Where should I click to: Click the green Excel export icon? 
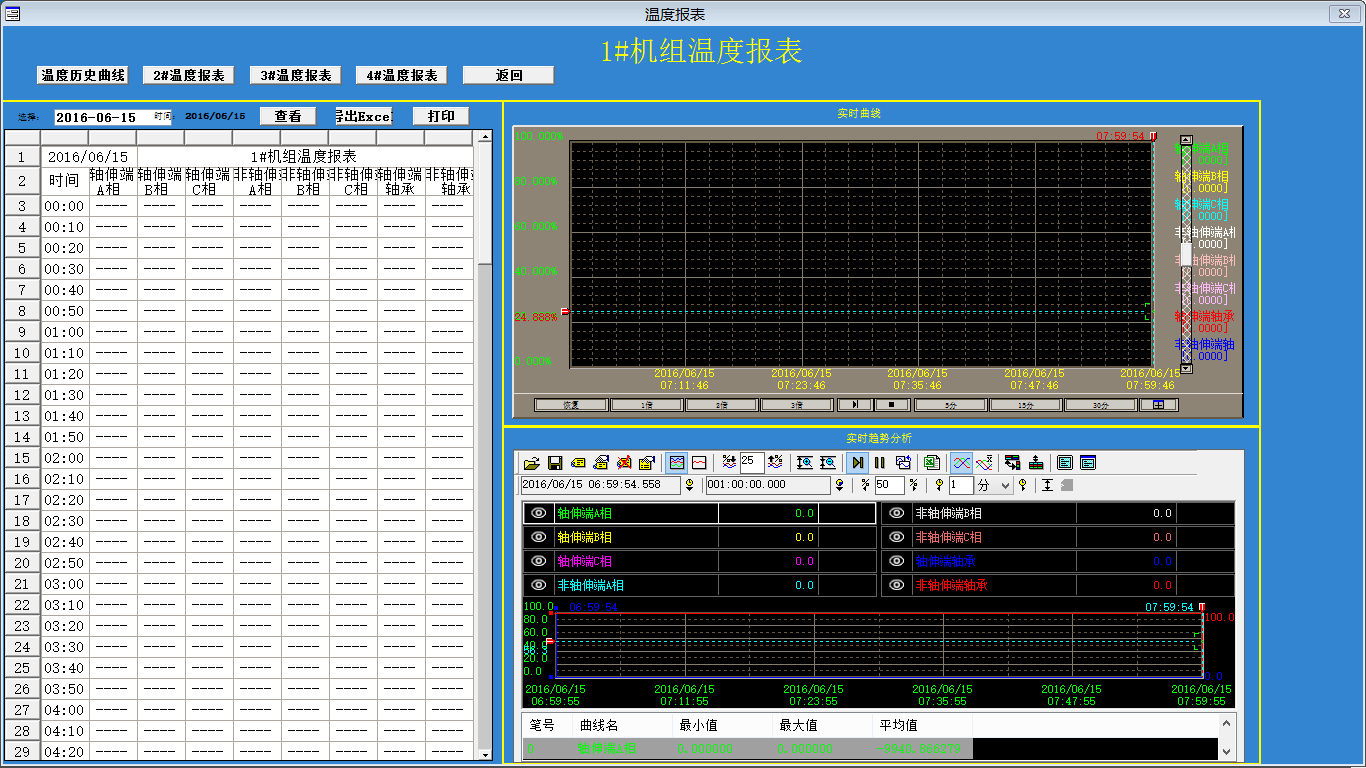[932, 463]
